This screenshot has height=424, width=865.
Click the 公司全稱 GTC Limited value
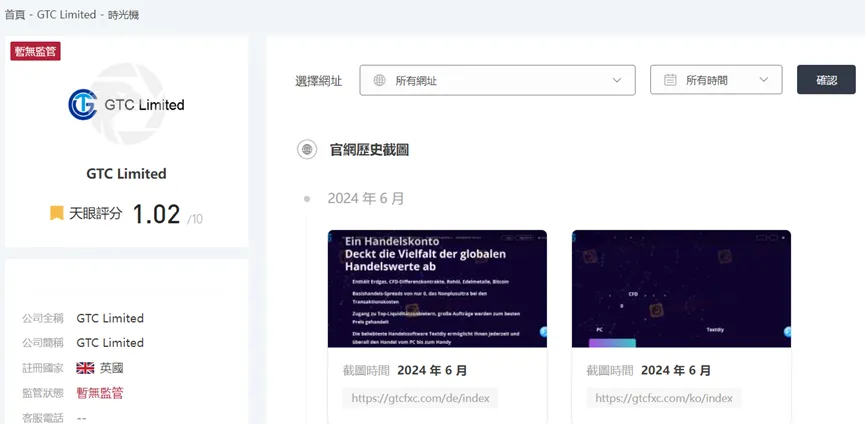pyautogui.click(x=110, y=318)
